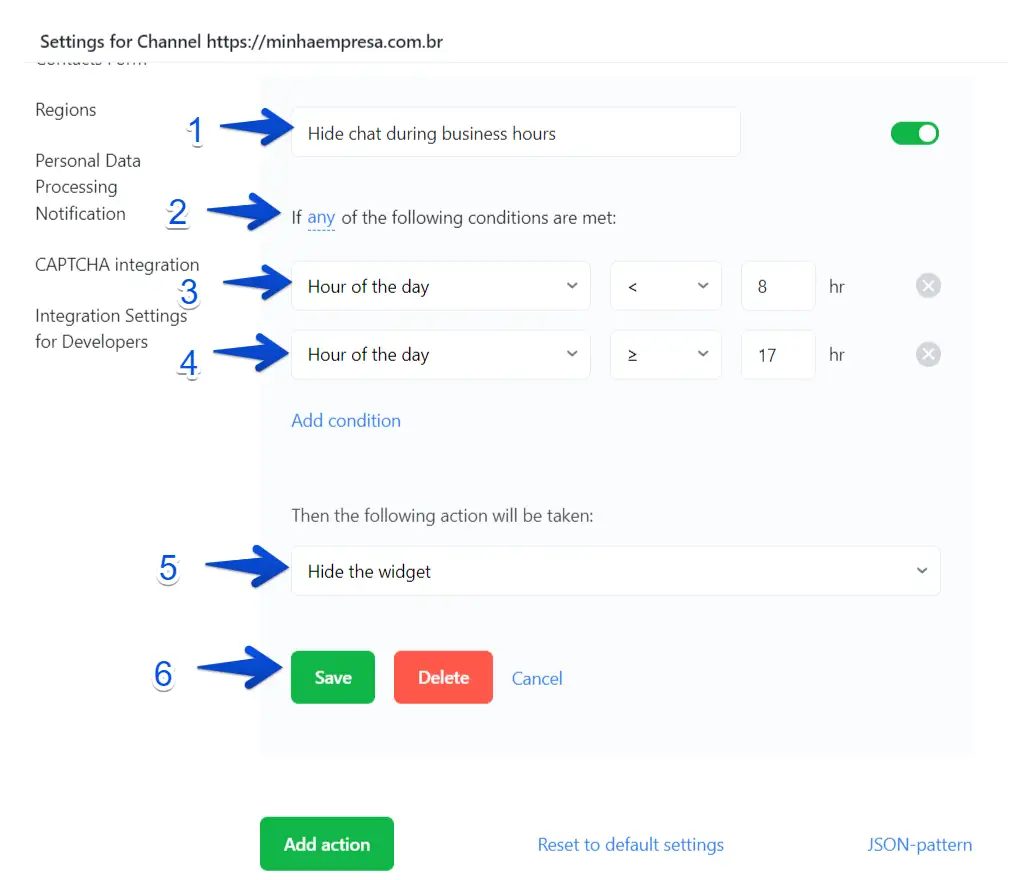Screen dimensions: 1030x880
Task: Toggle the 'Hide chat during business hours' switch
Action: [x=914, y=134]
